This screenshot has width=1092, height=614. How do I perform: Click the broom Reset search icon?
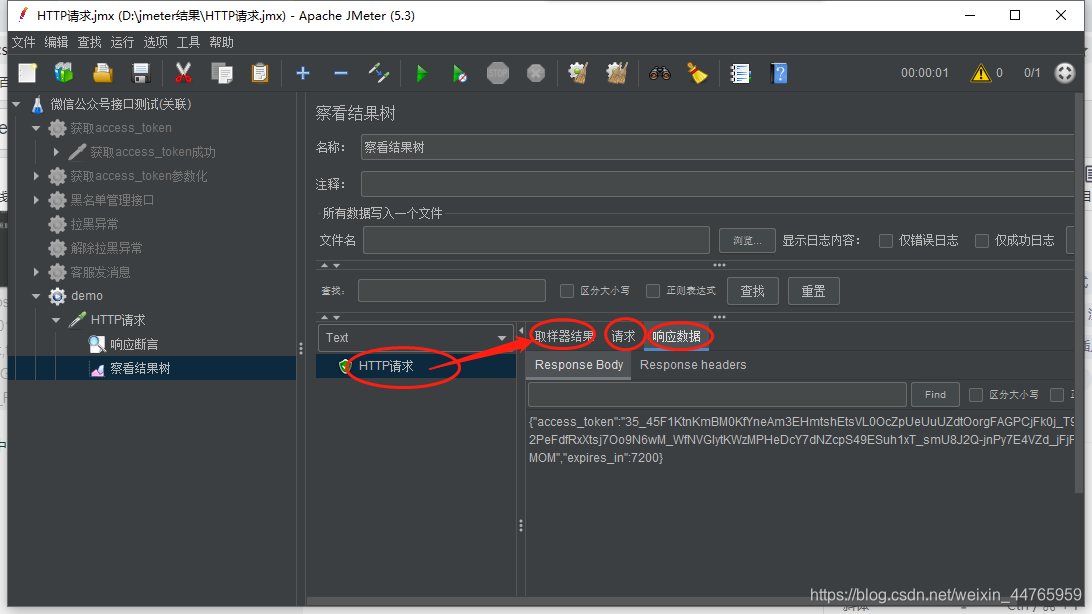click(x=697, y=73)
